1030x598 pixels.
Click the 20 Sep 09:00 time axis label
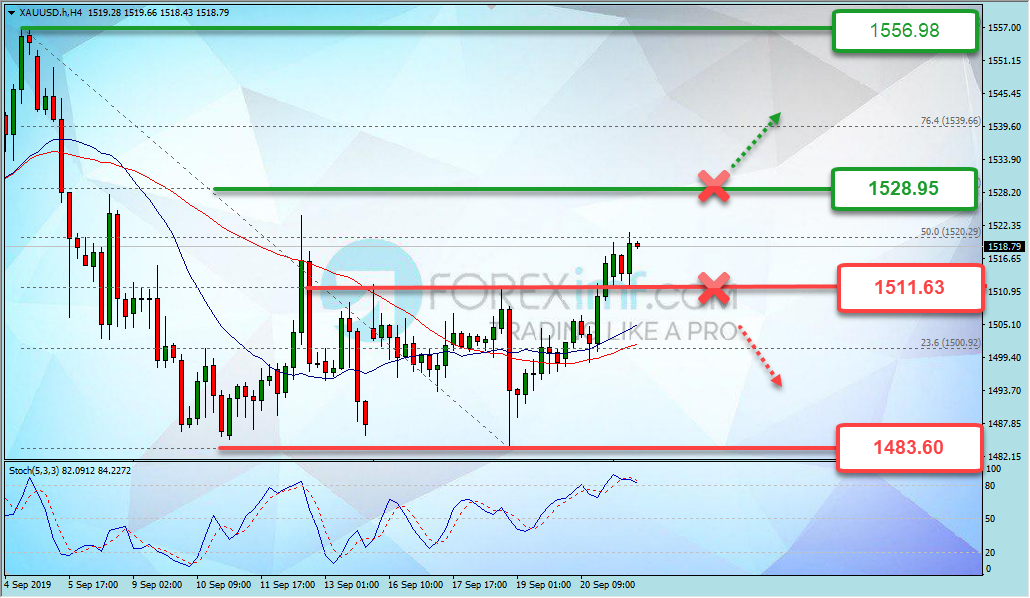(x=609, y=583)
